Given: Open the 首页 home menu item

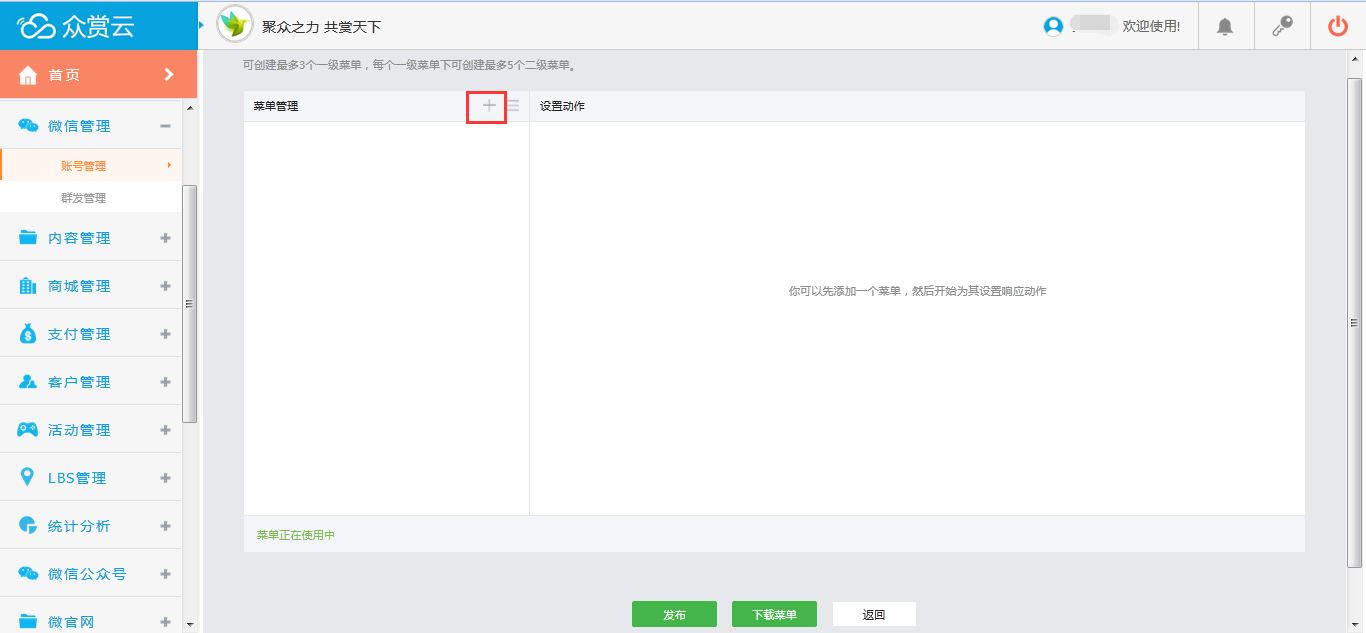Looking at the screenshot, I should [x=98, y=75].
